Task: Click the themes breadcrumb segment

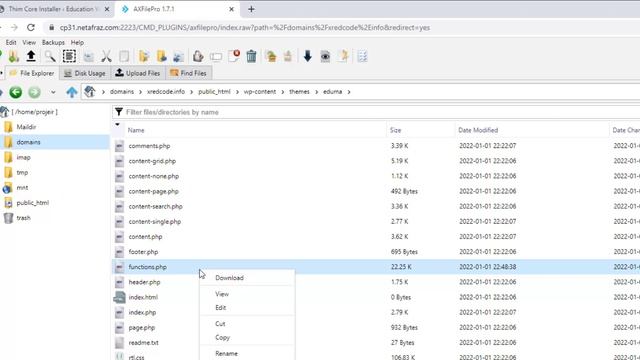Action: point(299,92)
